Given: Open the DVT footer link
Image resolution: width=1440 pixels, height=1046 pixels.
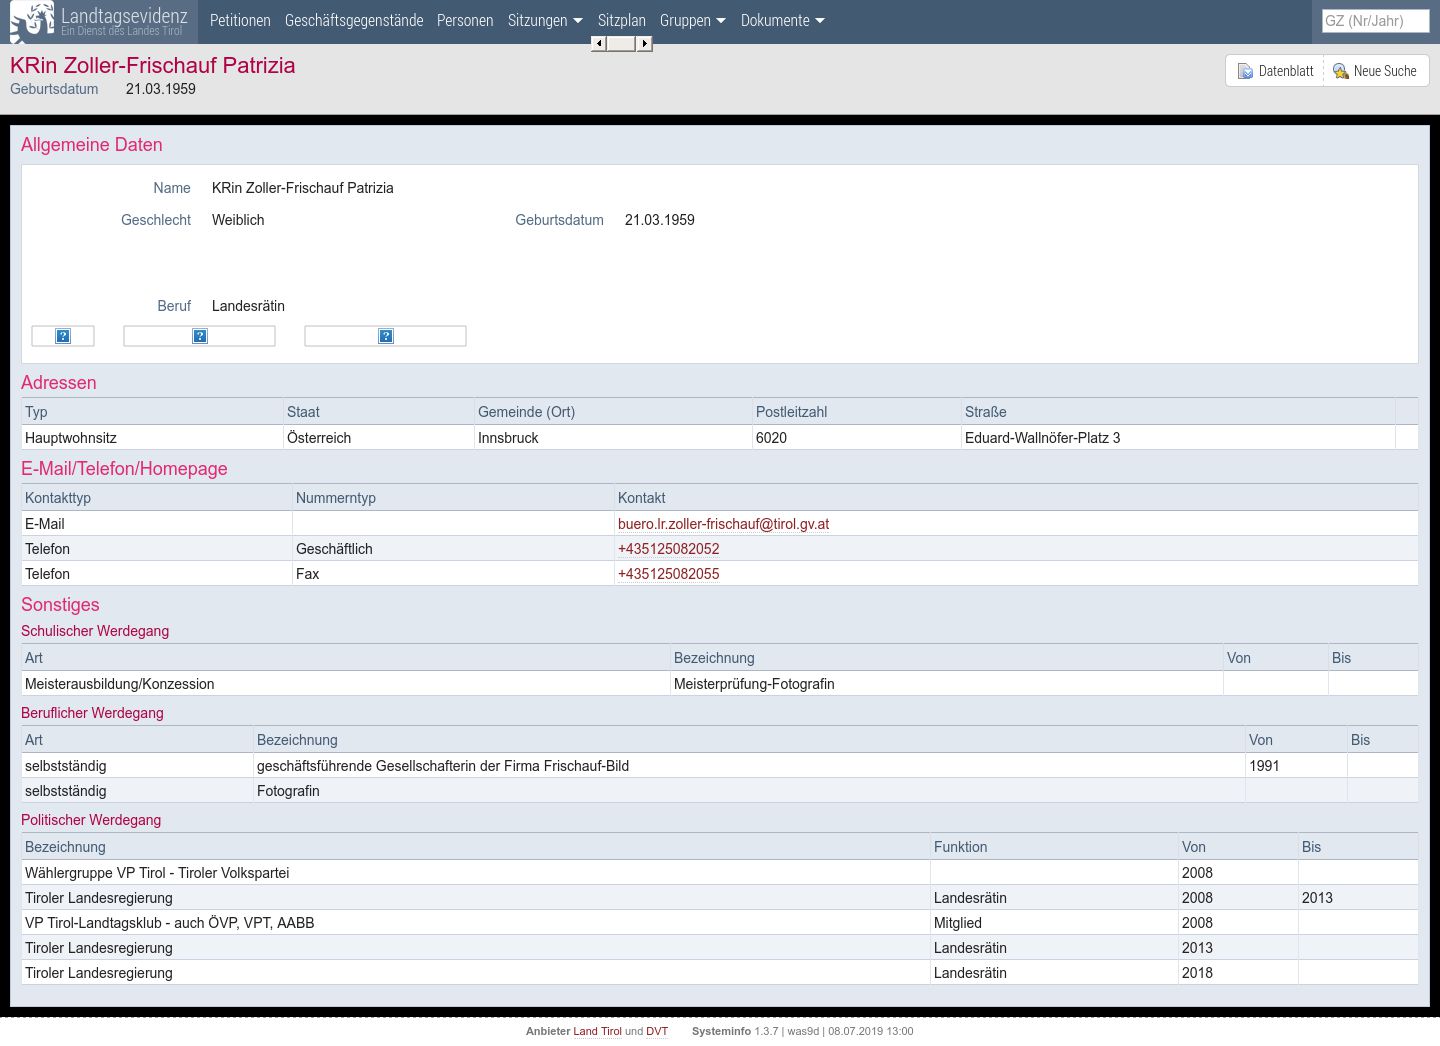Looking at the screenshot, I should click(x=657, y=1031).
